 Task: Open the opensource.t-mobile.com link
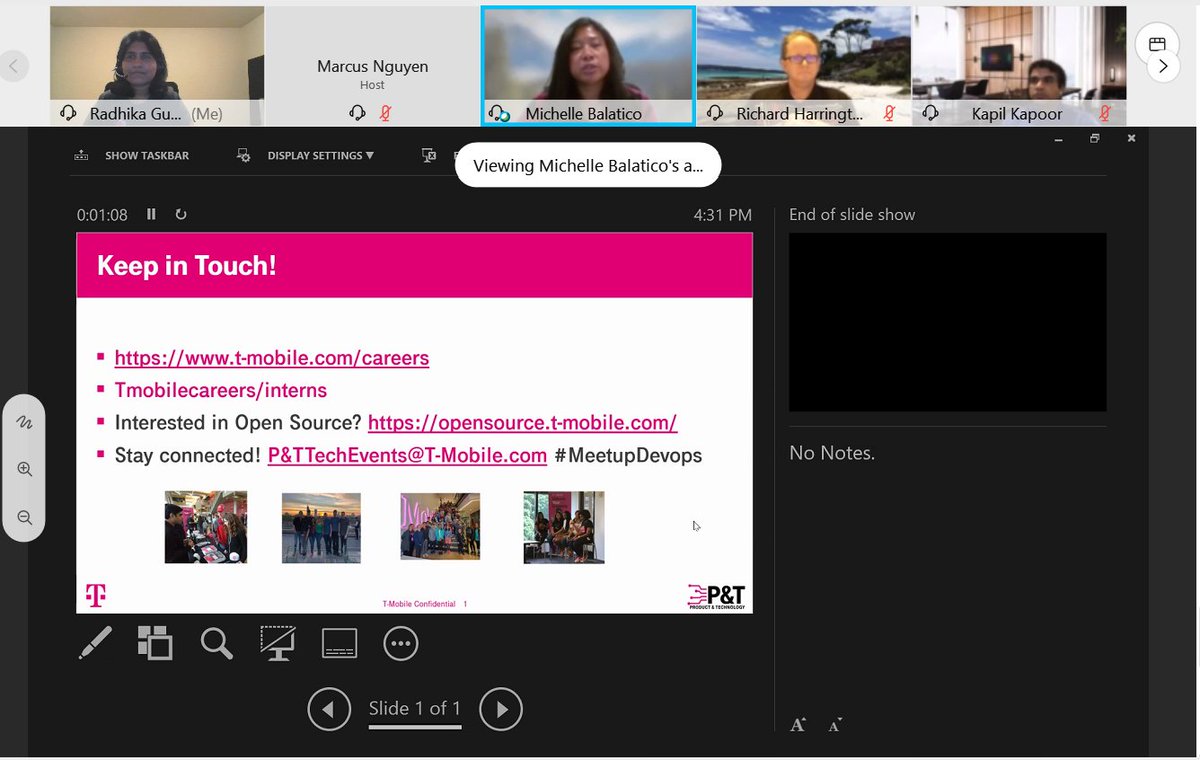click(x=523, y=423)
